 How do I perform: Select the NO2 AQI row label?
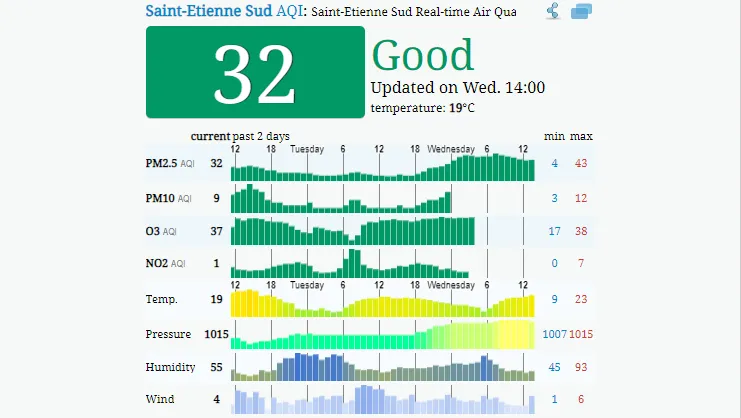[165, 263]
